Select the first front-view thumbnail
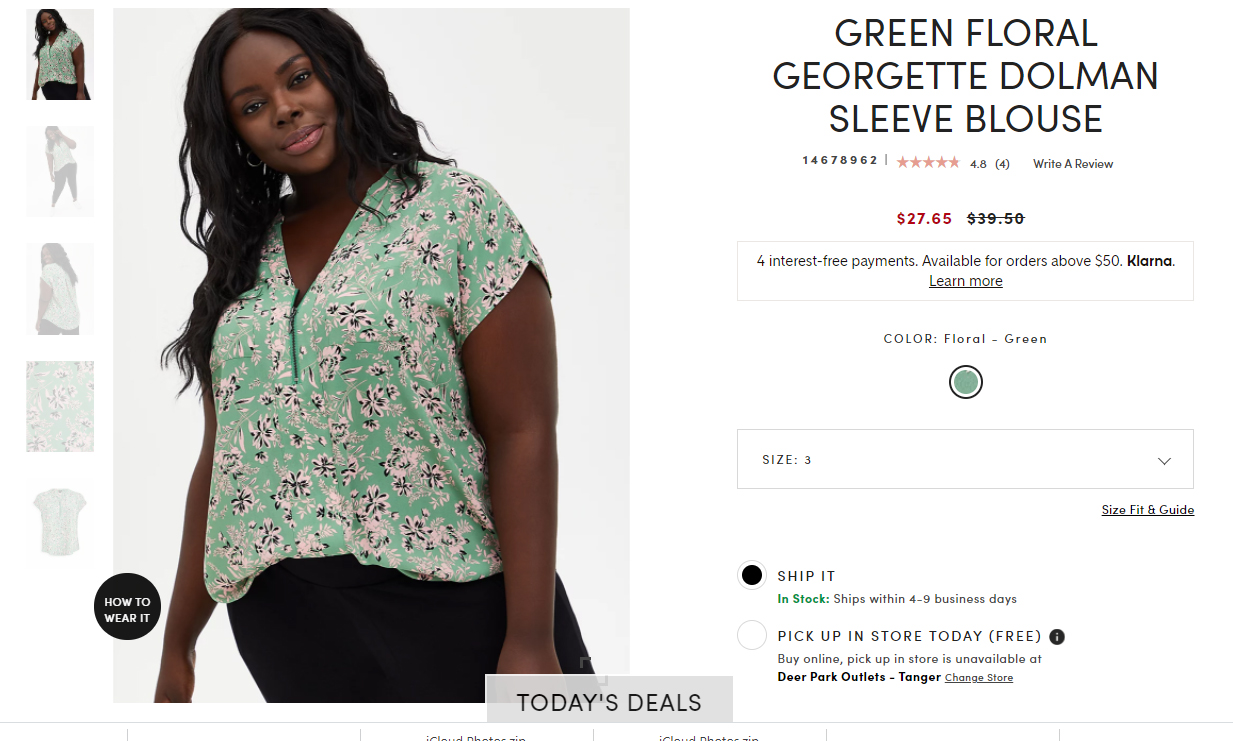1233x741 pixels. 60,55
